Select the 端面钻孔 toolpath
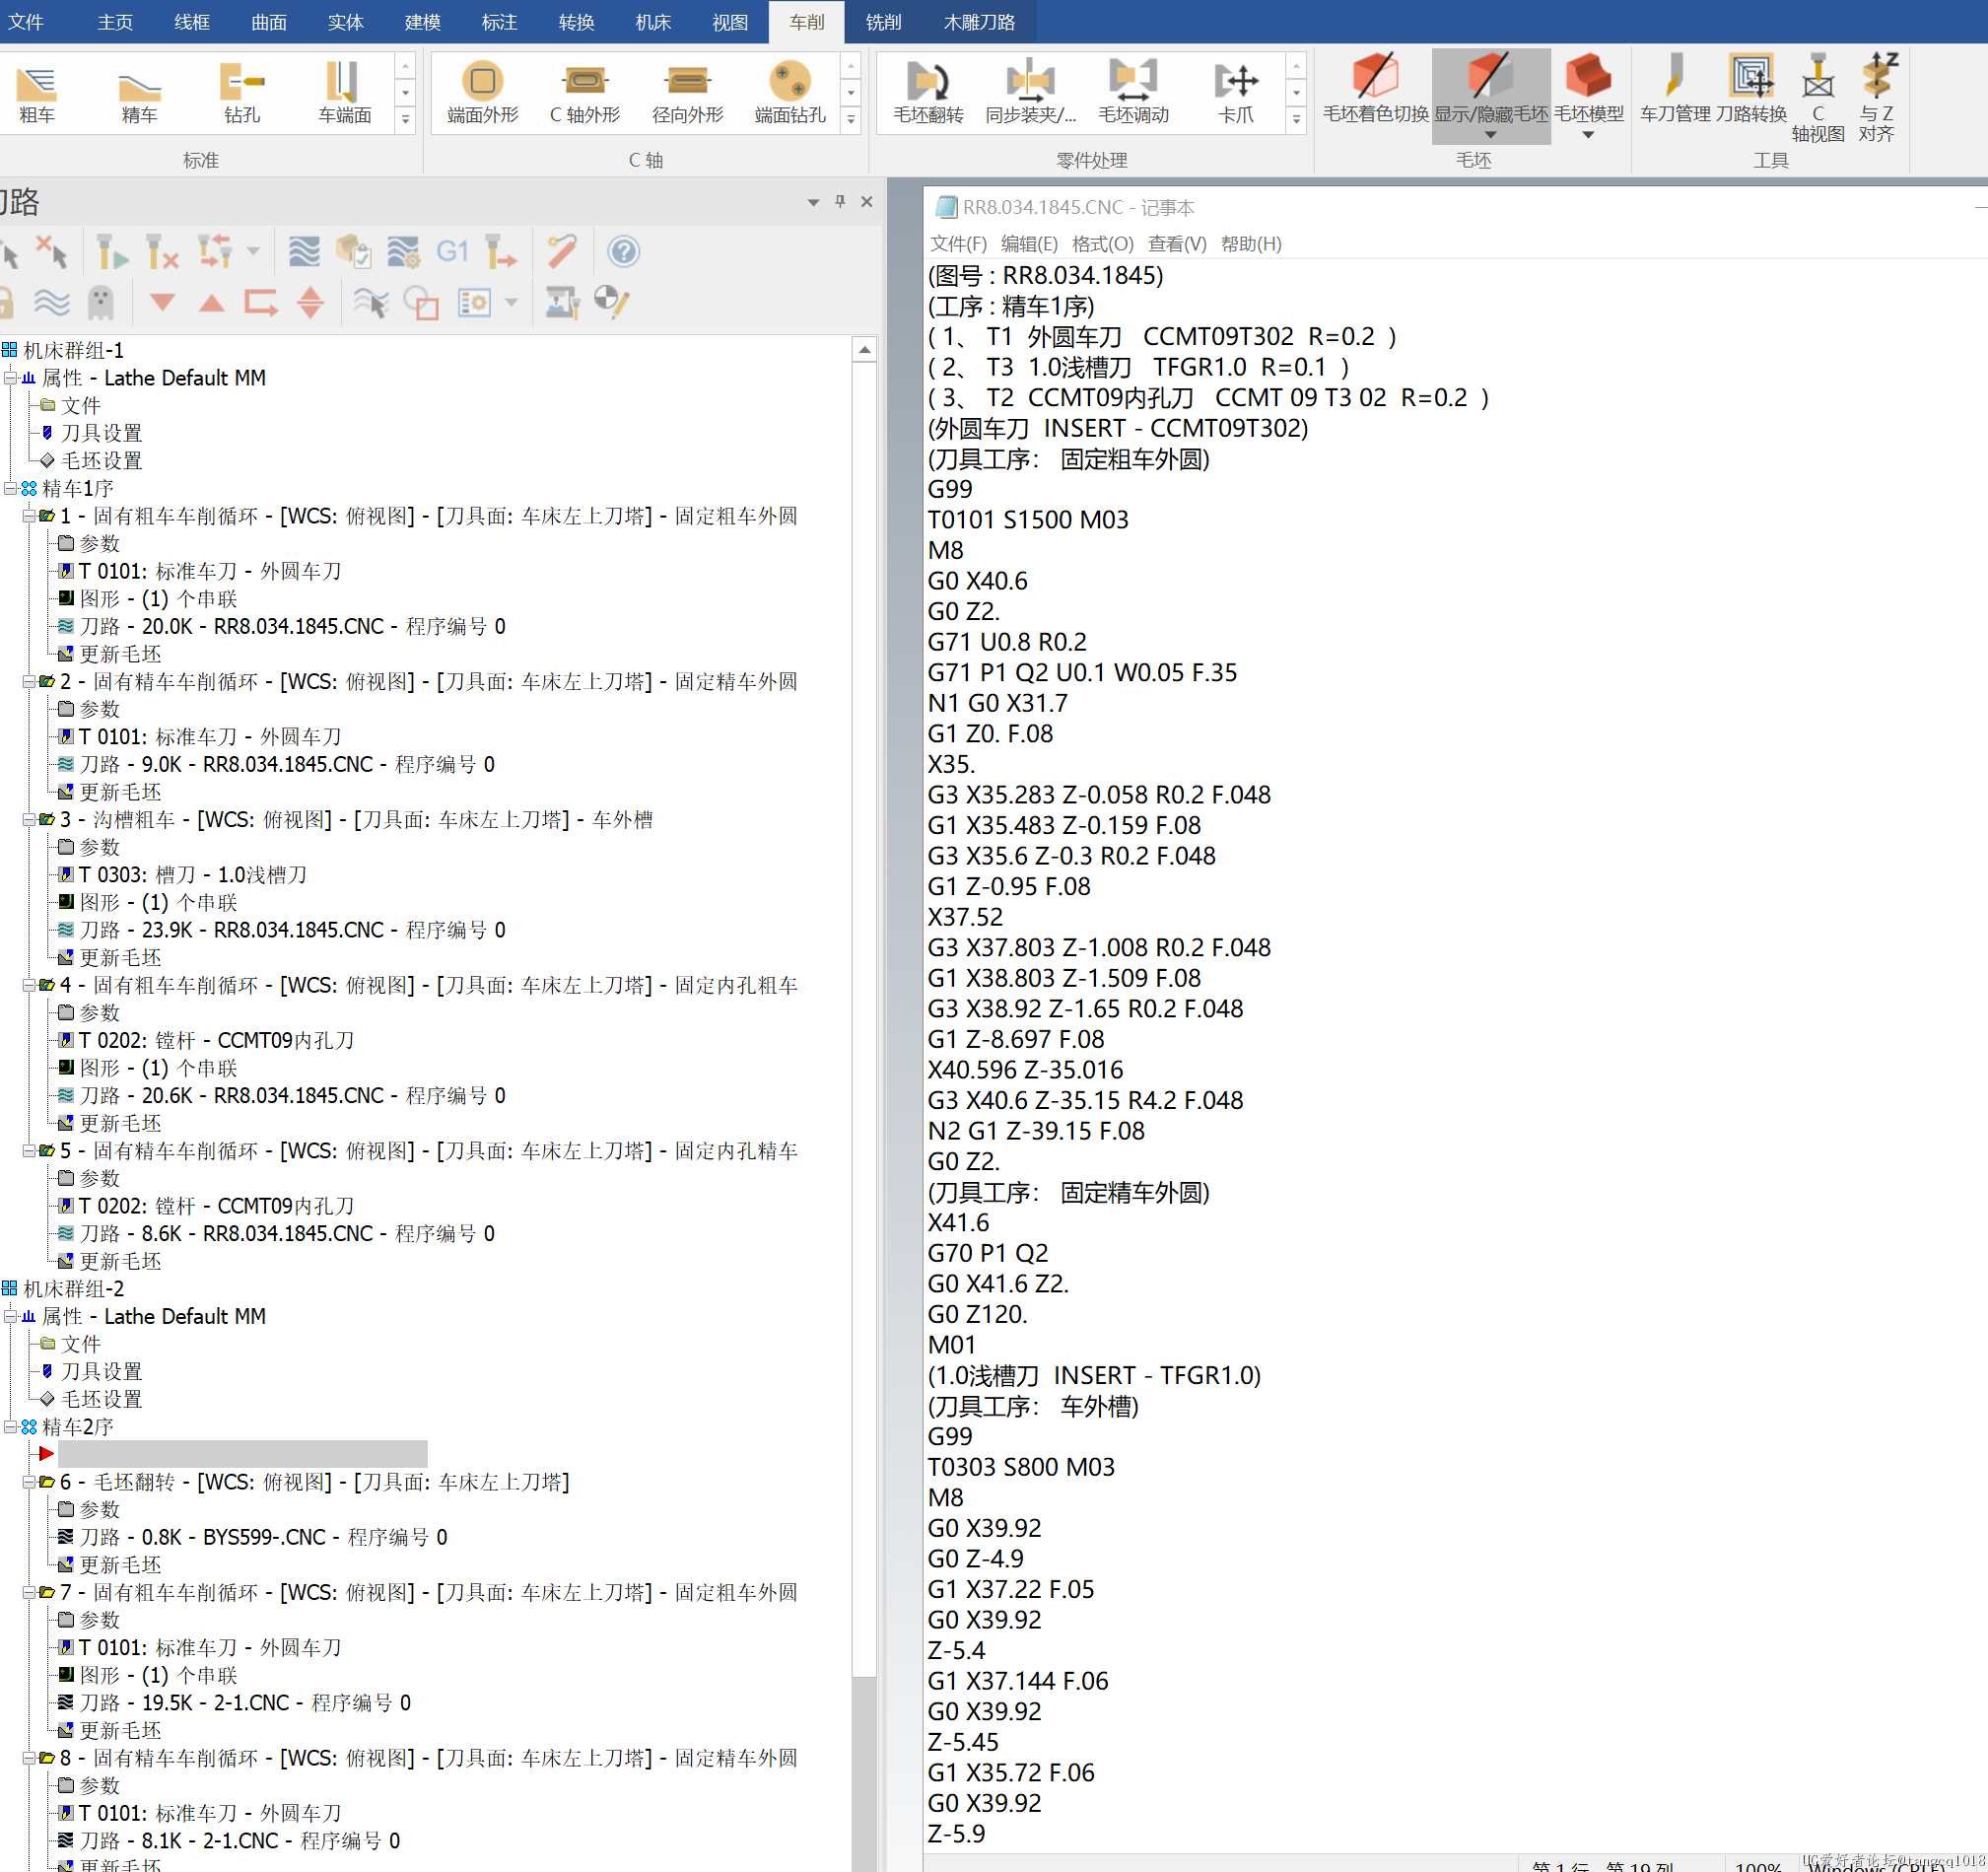This screenshot has height=1872, width=1988. pyautogui.click(x=790, y=93)
